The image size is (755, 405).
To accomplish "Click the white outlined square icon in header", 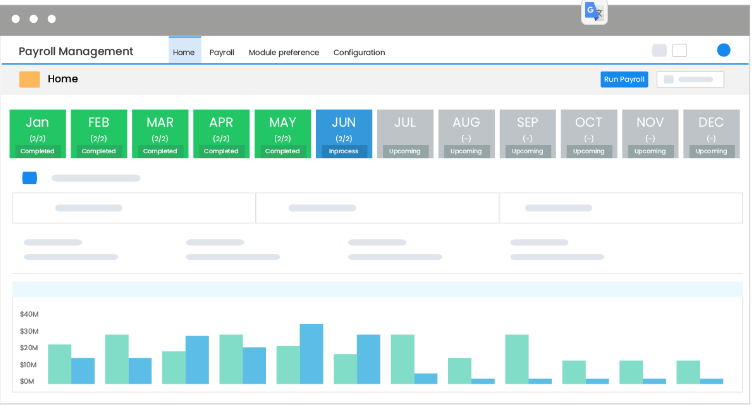I will (679, 50).
